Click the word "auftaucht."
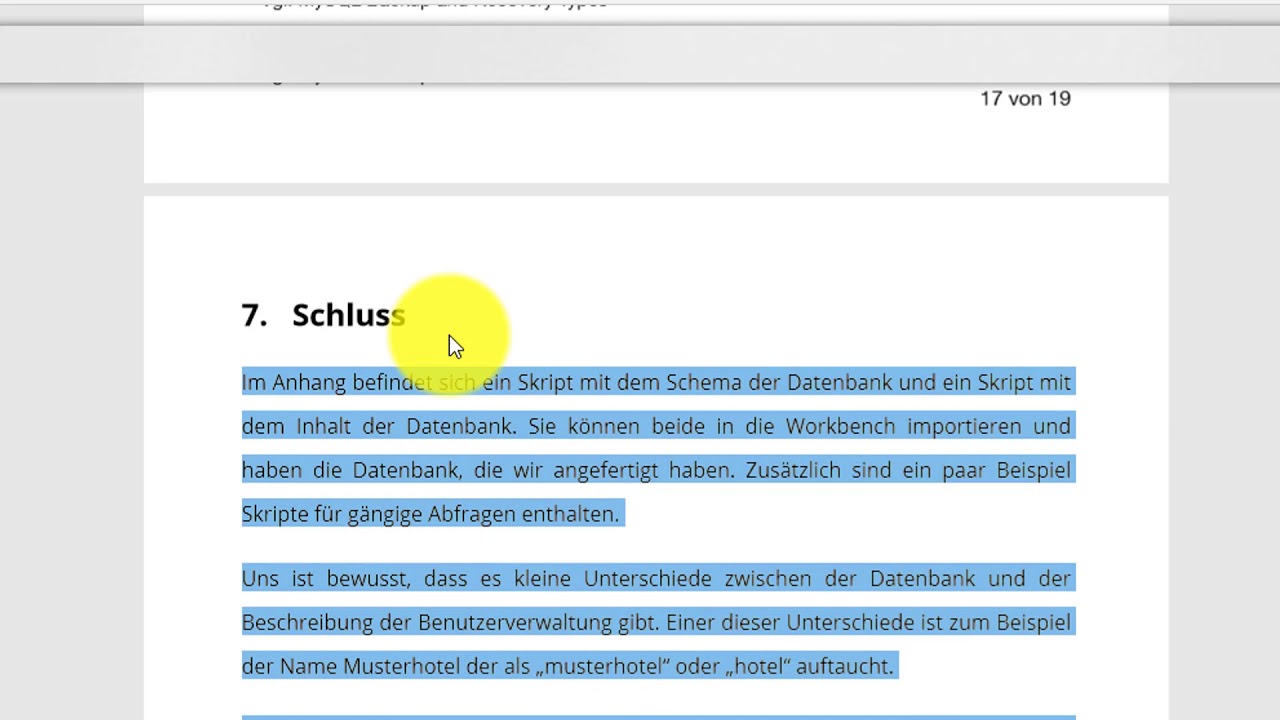 (844, 666)
